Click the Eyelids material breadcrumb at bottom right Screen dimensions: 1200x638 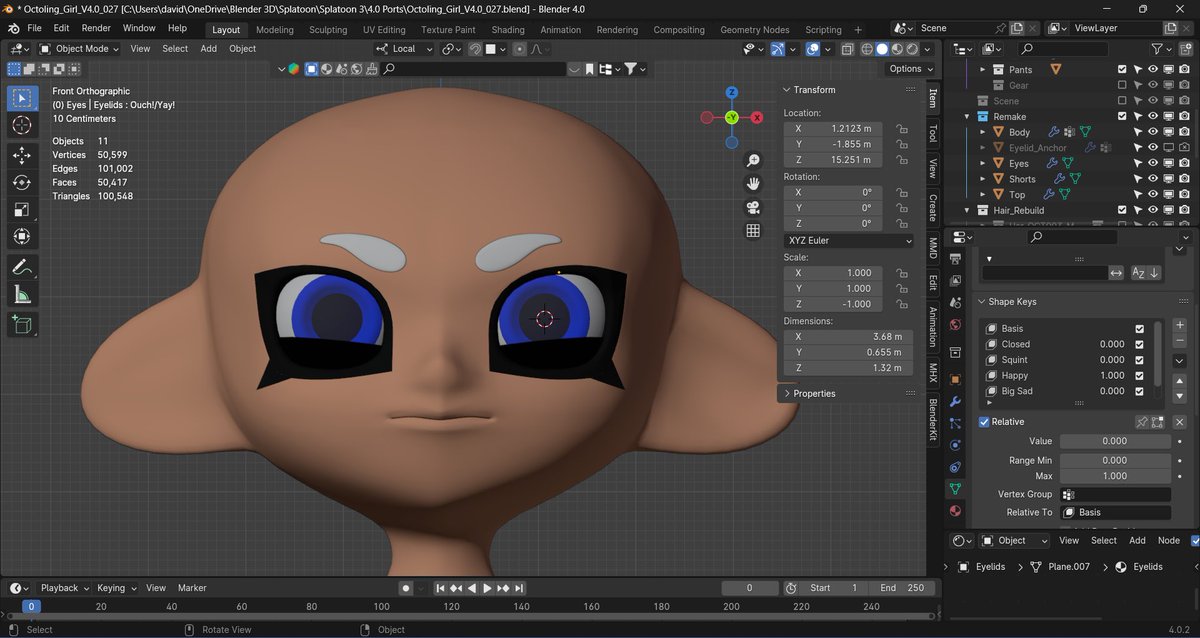[1139, 567]
